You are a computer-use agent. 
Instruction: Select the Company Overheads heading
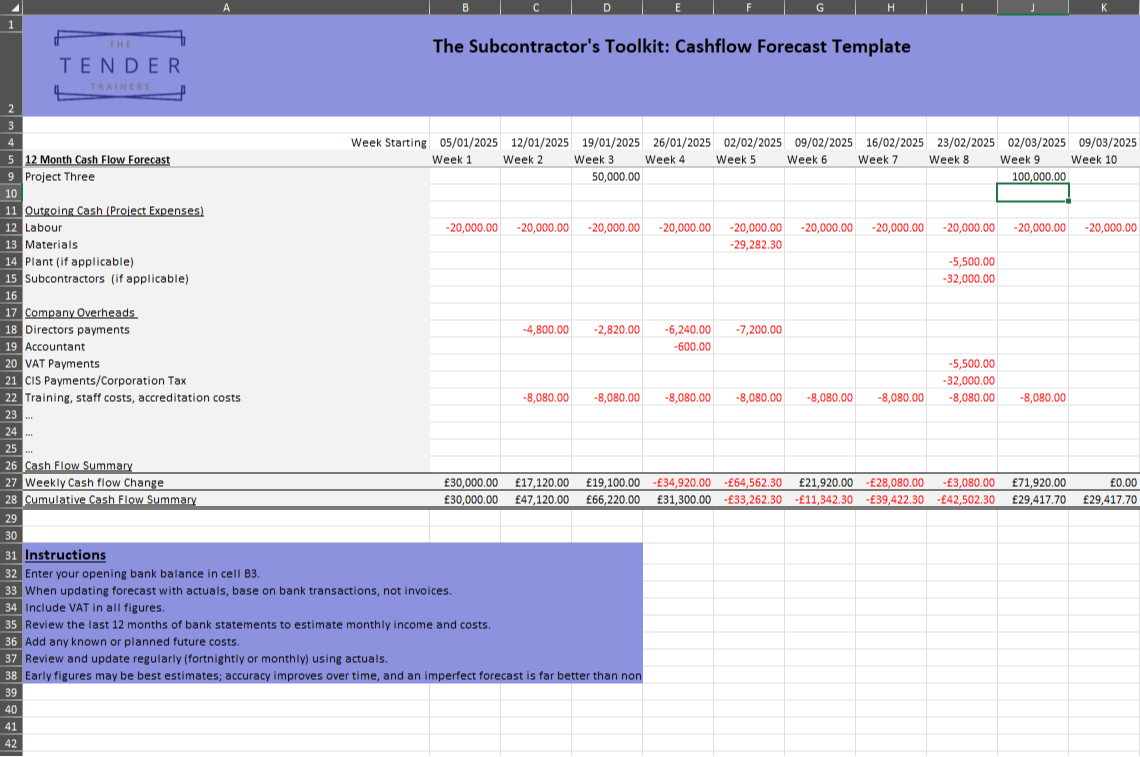[x=80, y=312]
